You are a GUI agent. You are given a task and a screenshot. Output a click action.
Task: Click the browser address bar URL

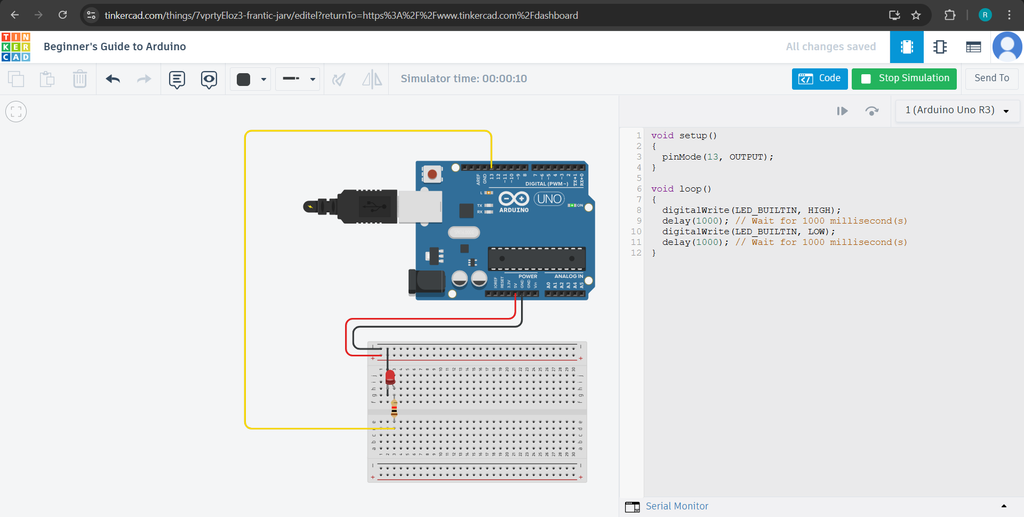click(341, 15)
